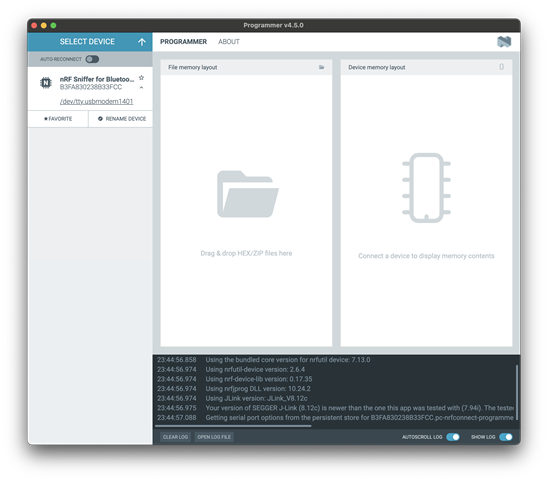The height and width of the screenshot is (480, 547).
Task: Disable the Autoscroll Log toggle
Action: pos(453,437)
